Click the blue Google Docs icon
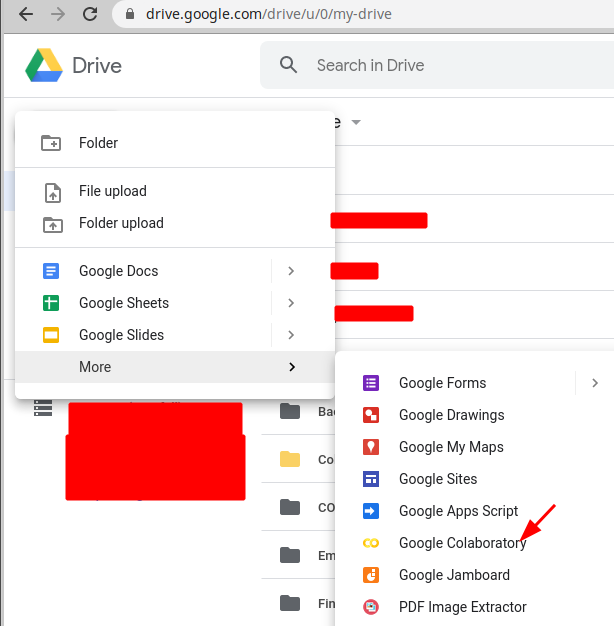The image size is (614, 626). click(51, 271)
